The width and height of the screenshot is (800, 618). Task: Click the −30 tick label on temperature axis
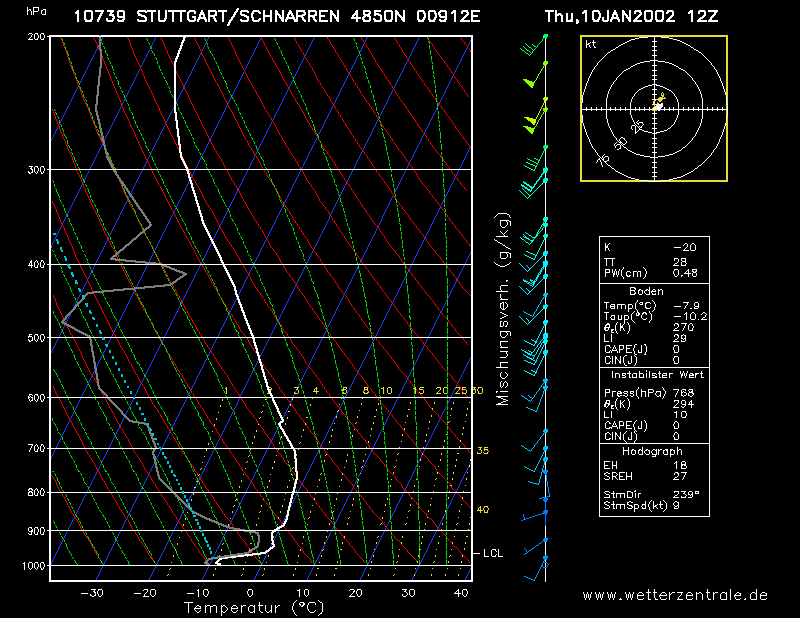pos(92,593)
